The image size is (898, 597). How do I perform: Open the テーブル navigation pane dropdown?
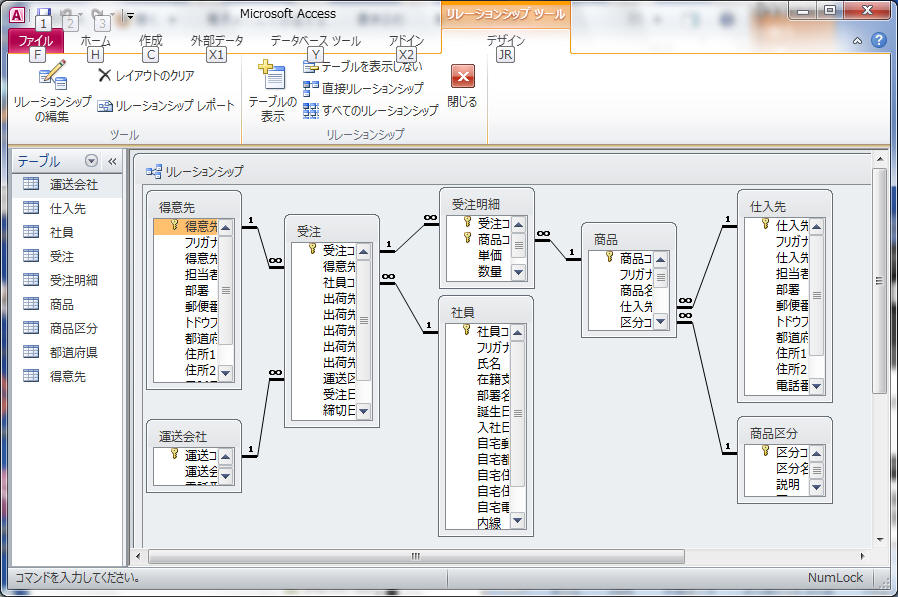pos(91,161)
